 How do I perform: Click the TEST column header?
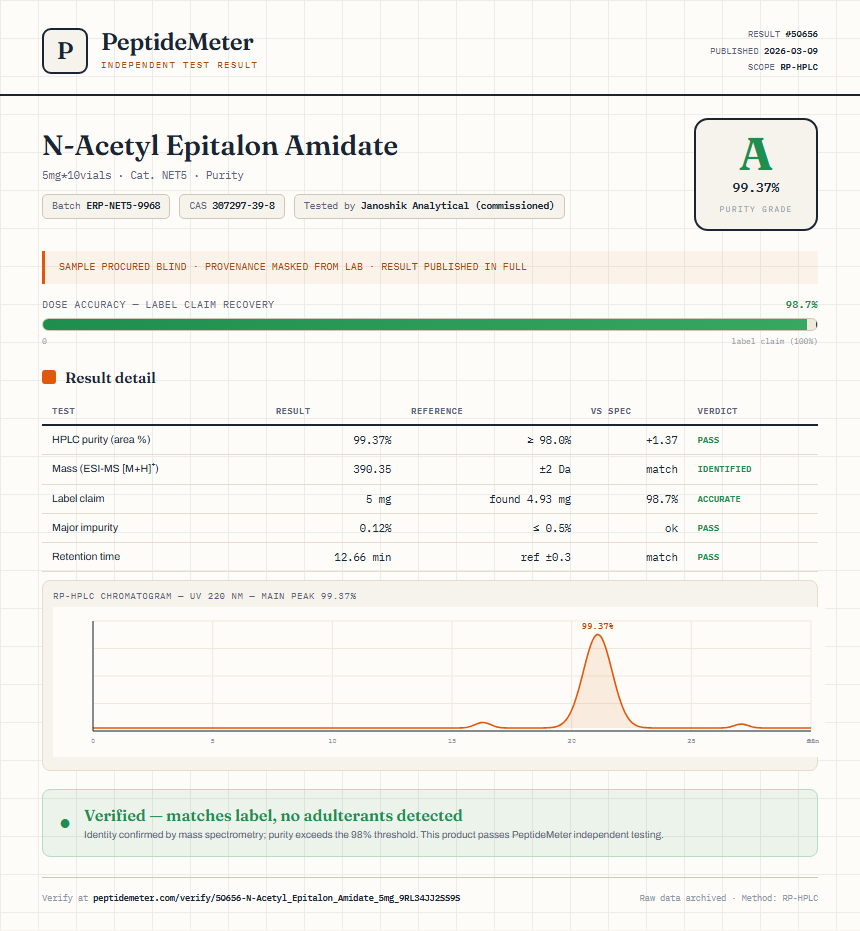tap(64, 411)
